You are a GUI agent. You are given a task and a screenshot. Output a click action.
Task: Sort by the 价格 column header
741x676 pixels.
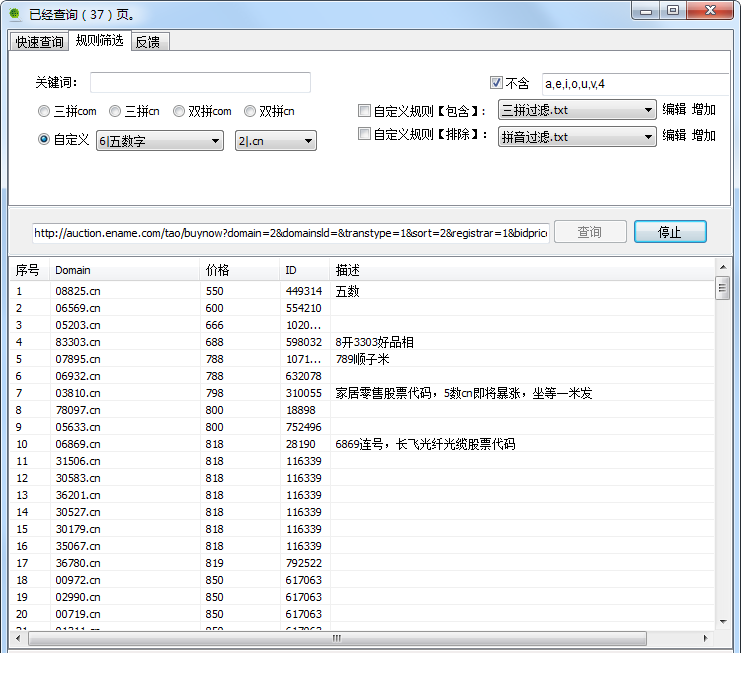click(x=240, y=270)
